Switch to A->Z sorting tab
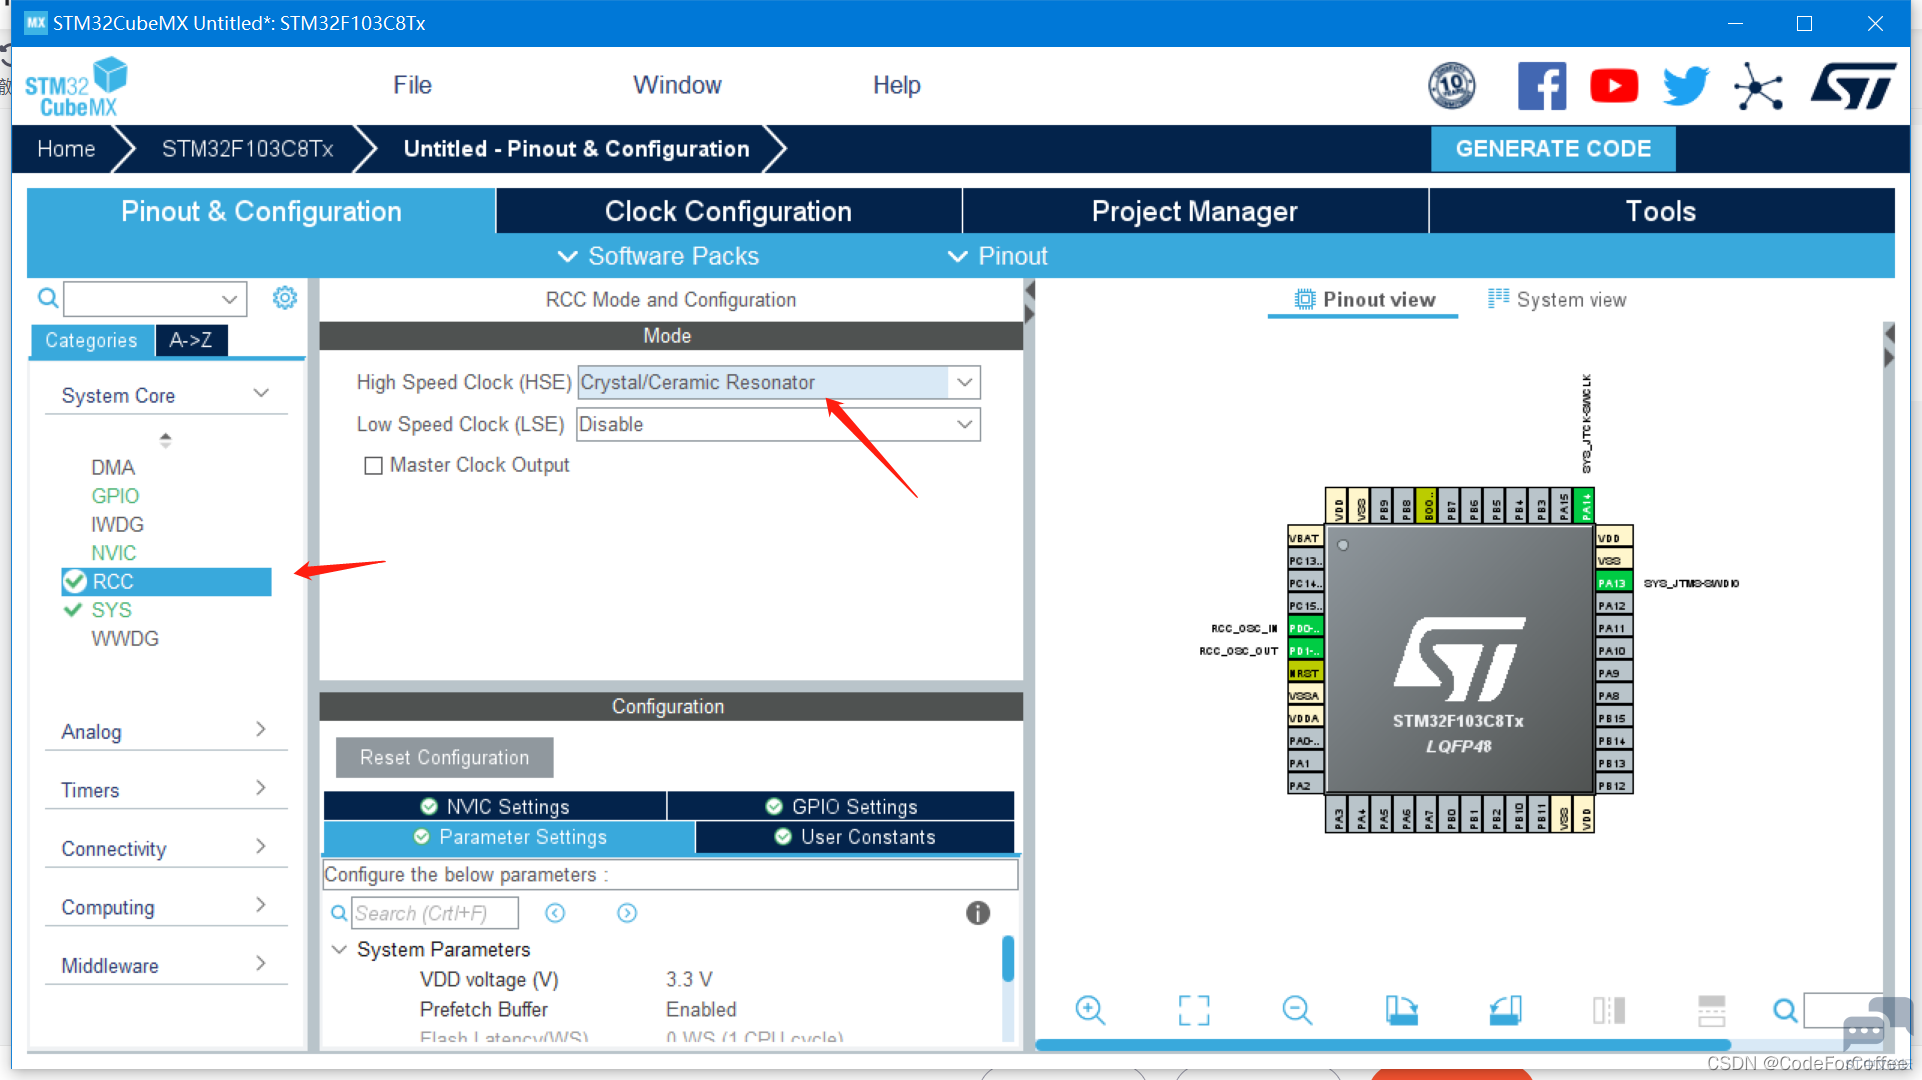Viewport: 1922px width, 1080px height. point(191,340)
